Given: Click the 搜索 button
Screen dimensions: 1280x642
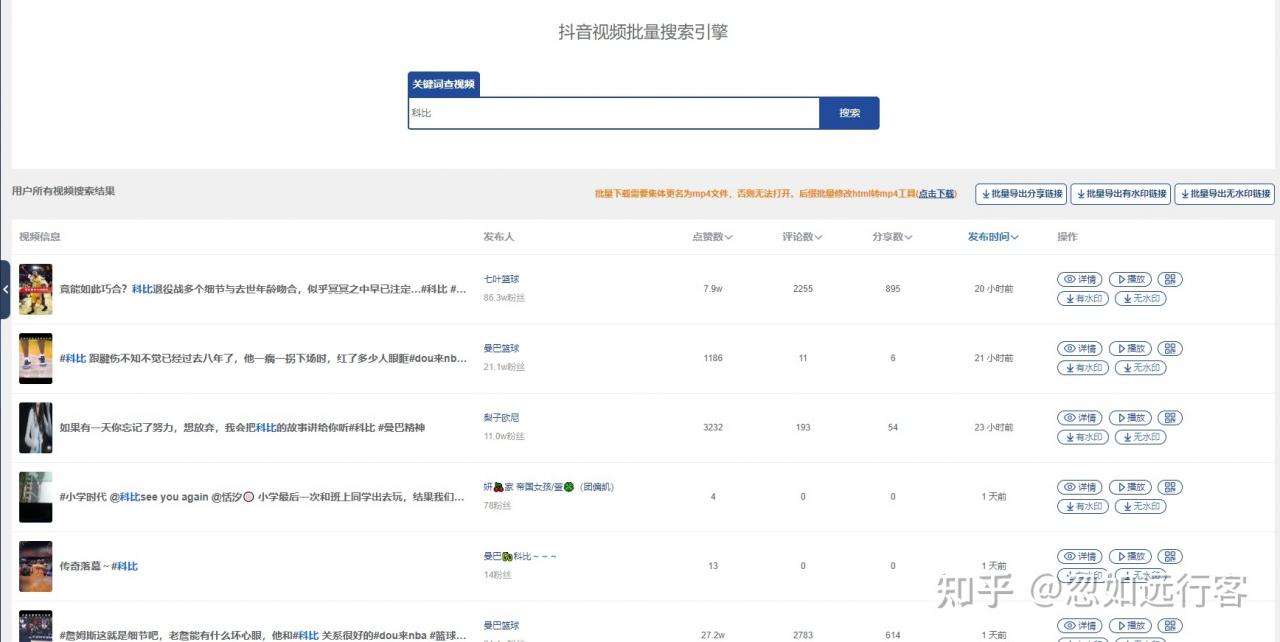Looking at the screenshot, I should pyautogui.click(x=849, y=113).
